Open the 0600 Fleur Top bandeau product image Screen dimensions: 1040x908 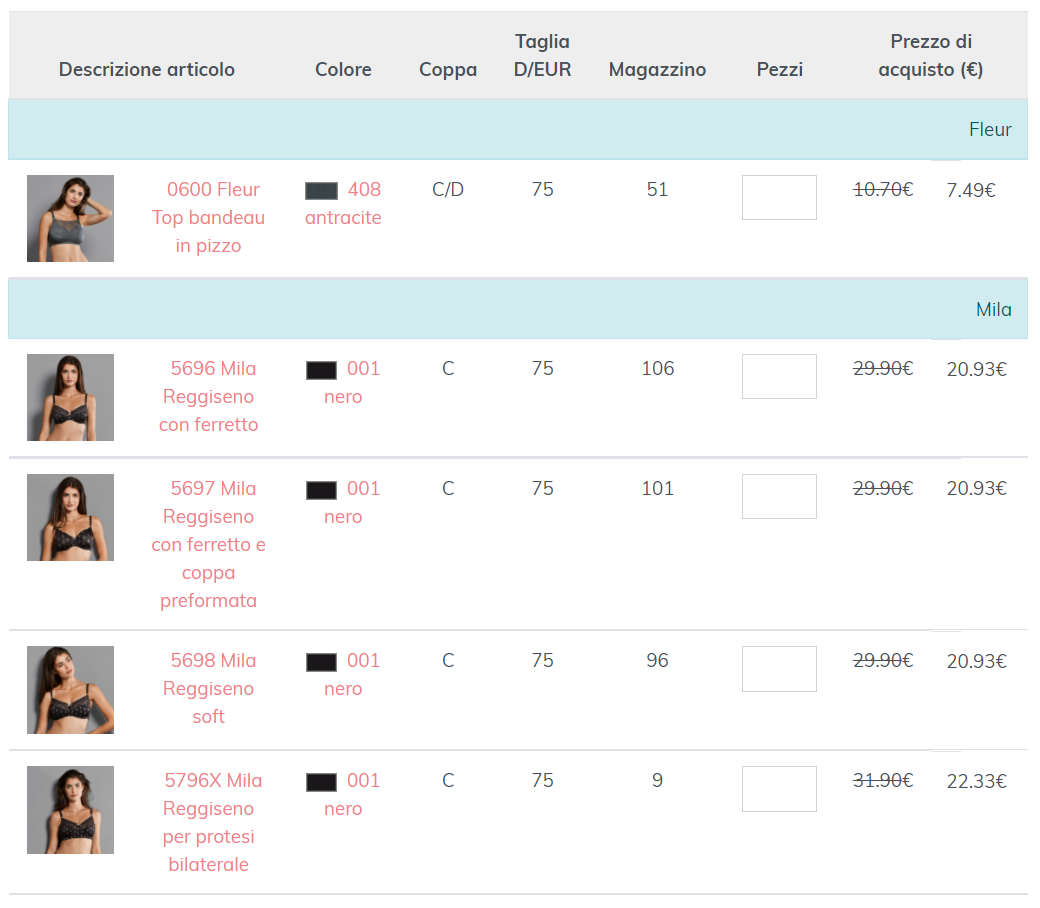click(x=70, y=218)
